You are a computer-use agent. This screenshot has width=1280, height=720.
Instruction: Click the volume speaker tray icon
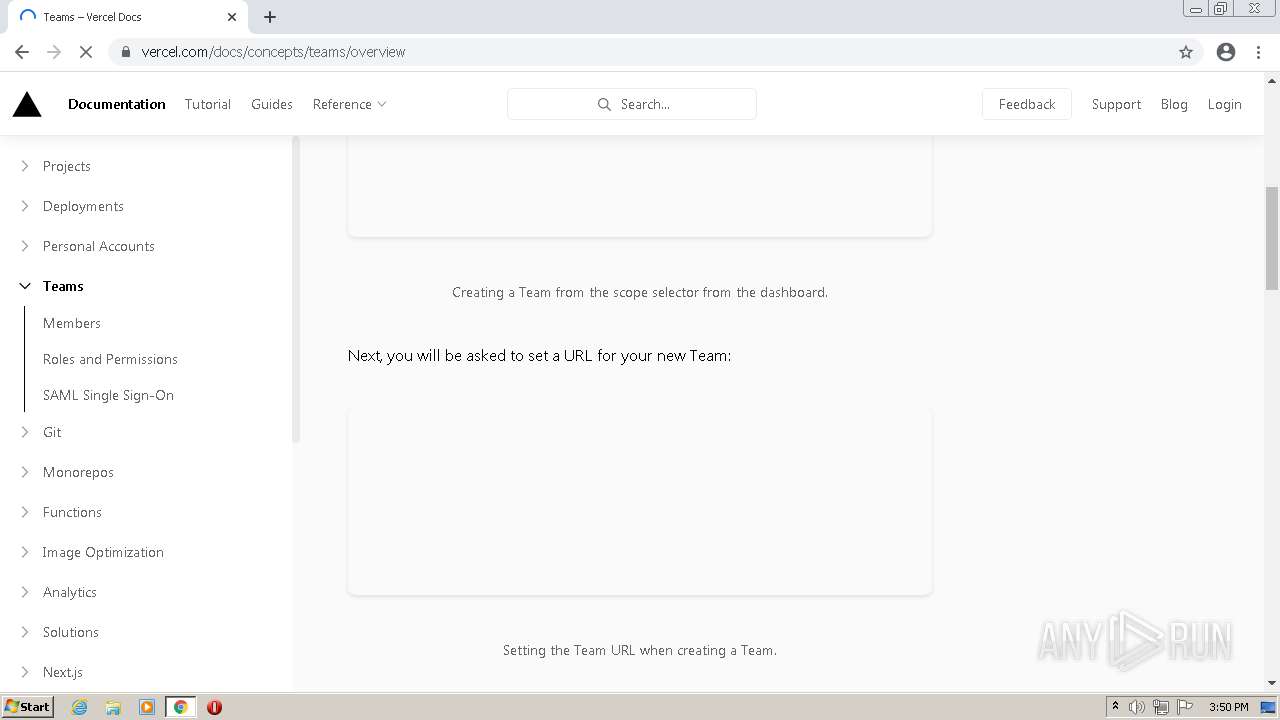pyautogui.click(x=1137, y=707)
